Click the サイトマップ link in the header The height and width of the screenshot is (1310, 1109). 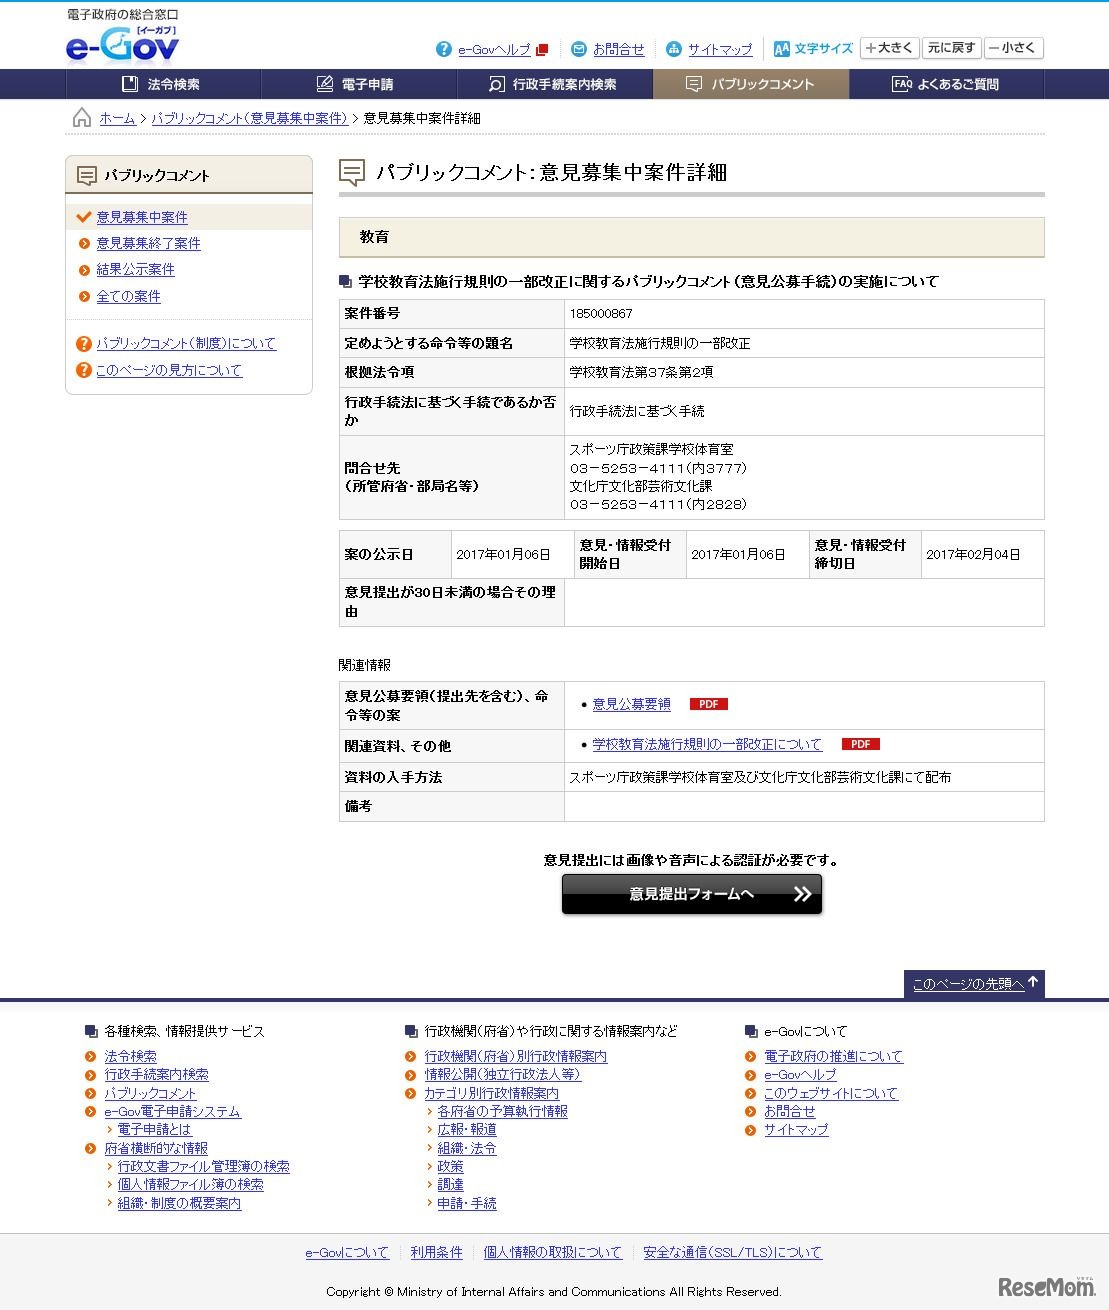(718, 49)
